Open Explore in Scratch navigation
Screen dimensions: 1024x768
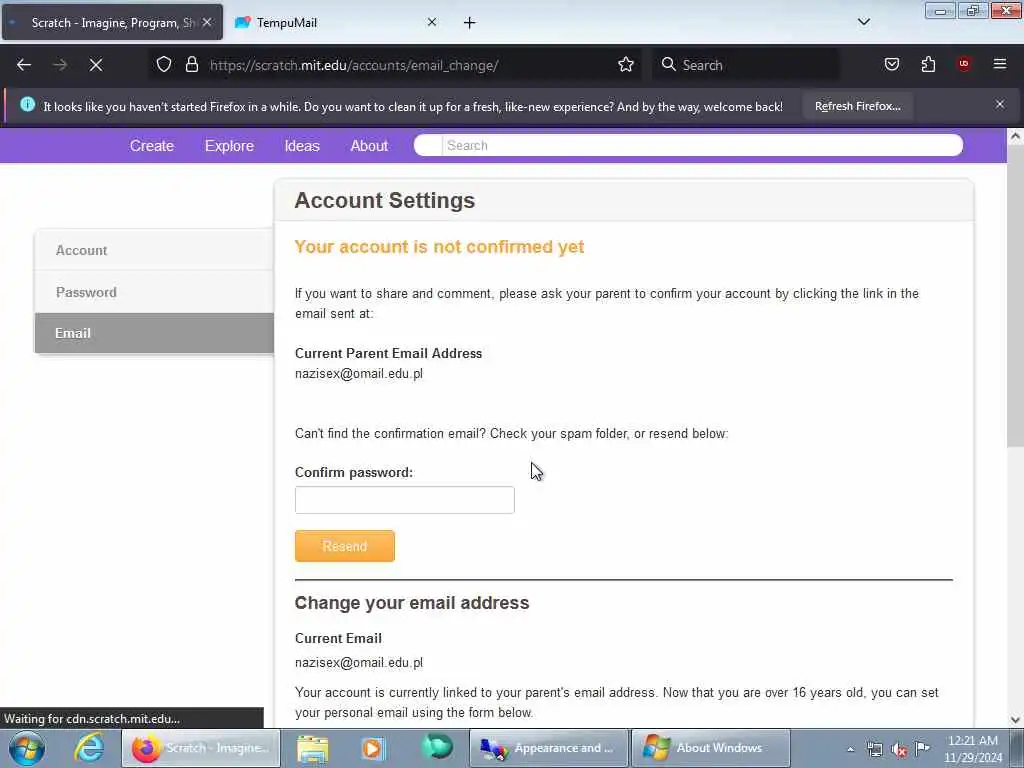click(x=229, y=146)
